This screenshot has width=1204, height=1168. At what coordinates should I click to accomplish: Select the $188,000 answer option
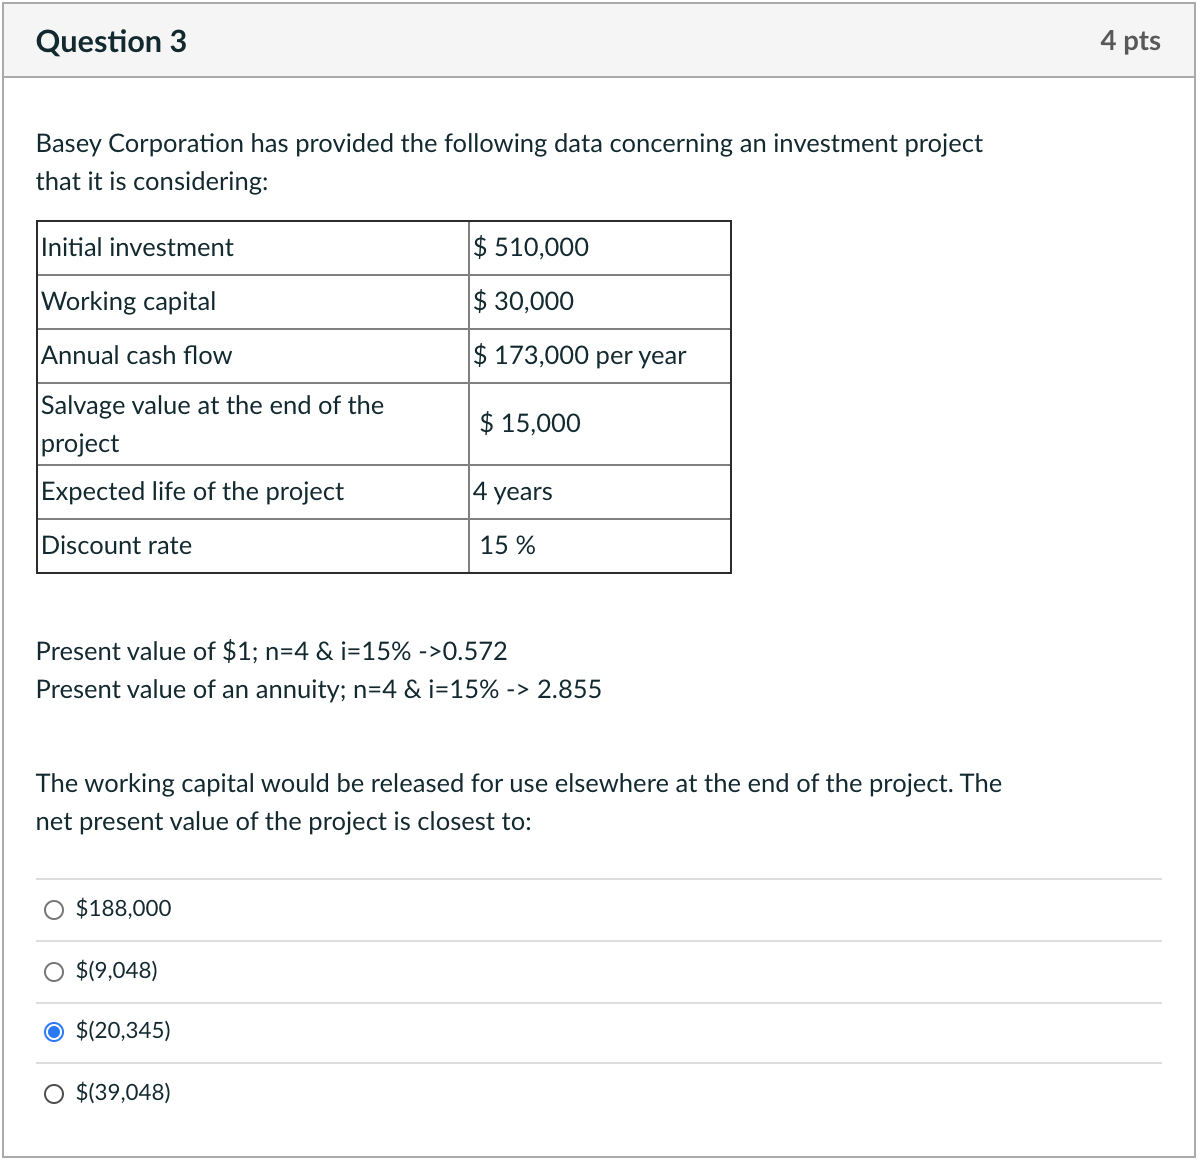[x=54, y=909]
